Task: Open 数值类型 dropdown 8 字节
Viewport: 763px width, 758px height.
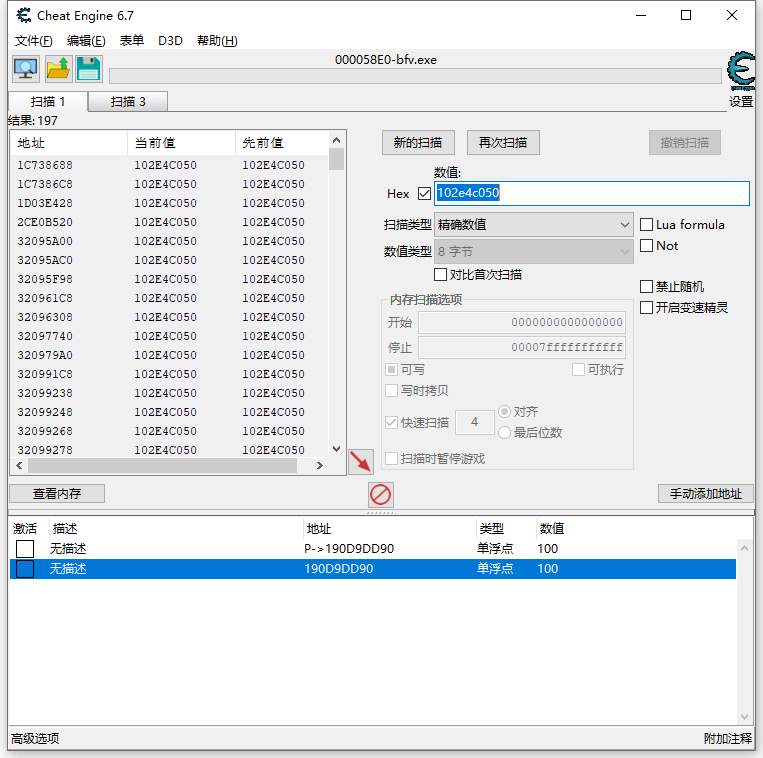Action: tap(533, 252)
